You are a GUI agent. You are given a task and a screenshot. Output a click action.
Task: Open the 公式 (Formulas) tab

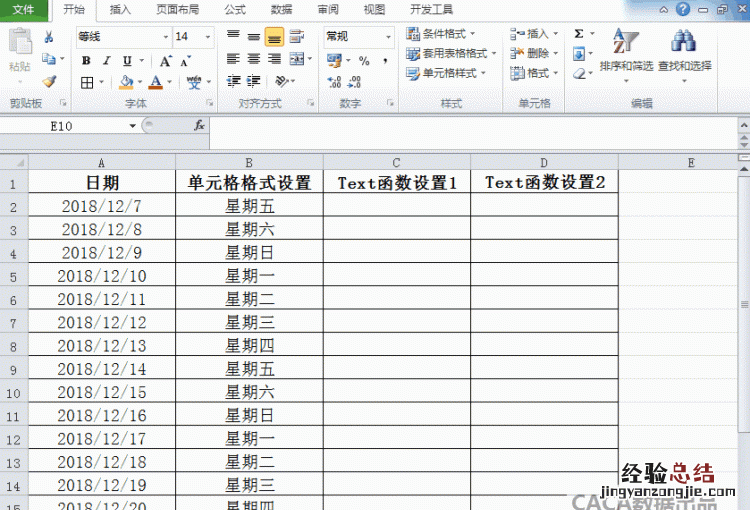pyautogui.click(x=235, y=10)
